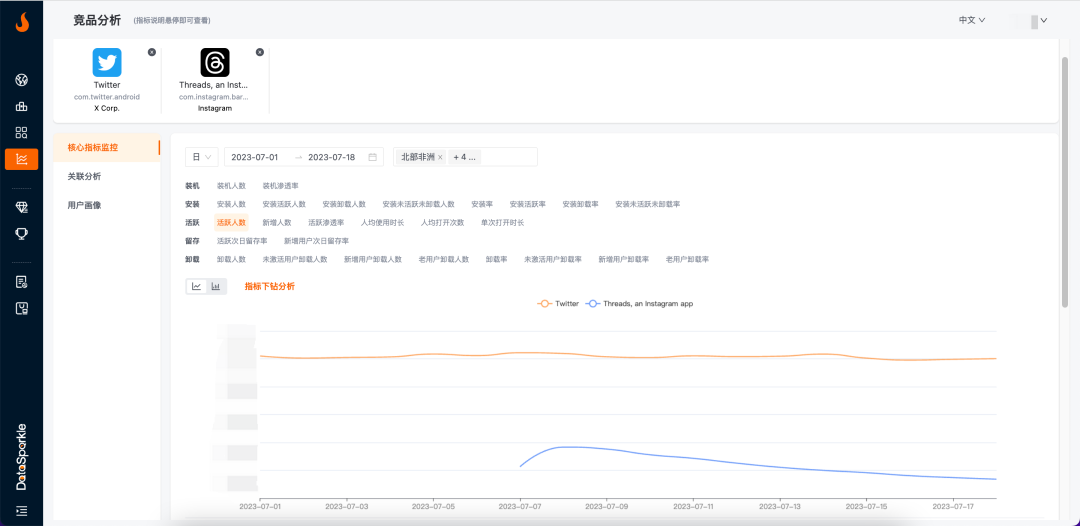Open the diamond icon in the sidebar
Viewport: 1080px width, 526px height.
tap(21, 206)
